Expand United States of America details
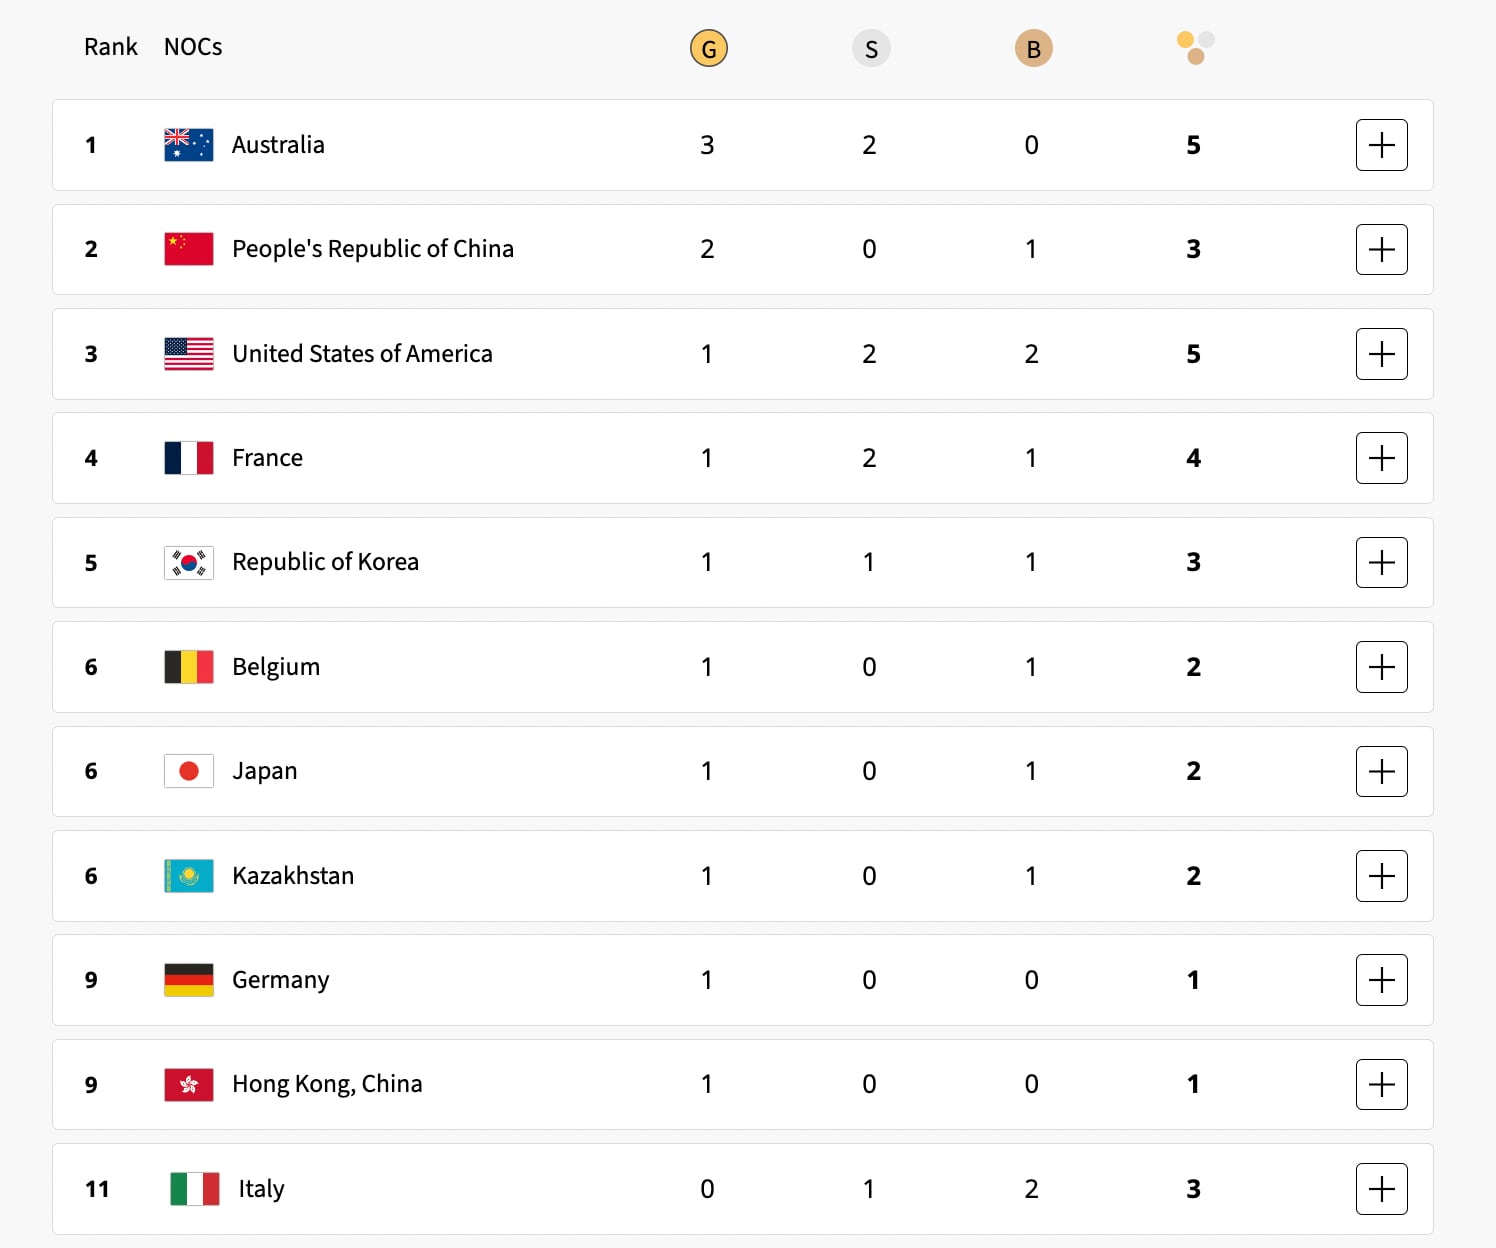 point(1381,354)
